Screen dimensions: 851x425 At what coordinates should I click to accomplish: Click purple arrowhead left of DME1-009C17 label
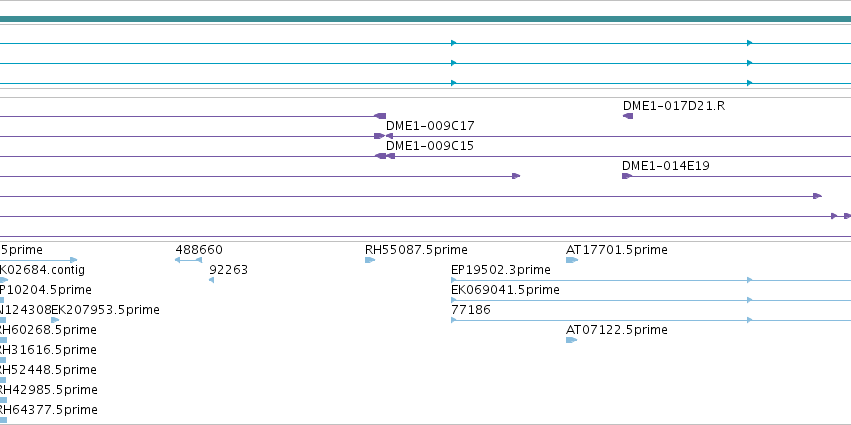pyautogui.click(x=379, y=136)
